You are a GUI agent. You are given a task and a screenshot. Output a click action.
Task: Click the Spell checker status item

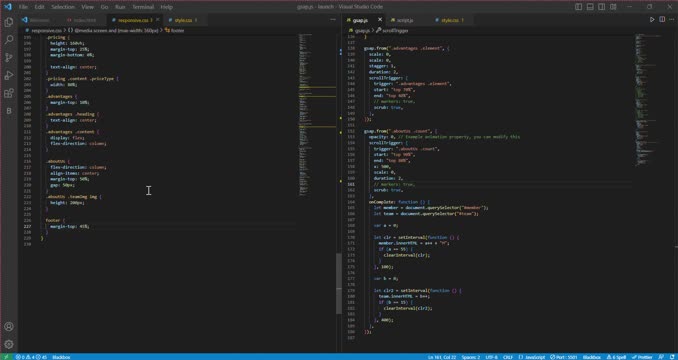(617, 357)
